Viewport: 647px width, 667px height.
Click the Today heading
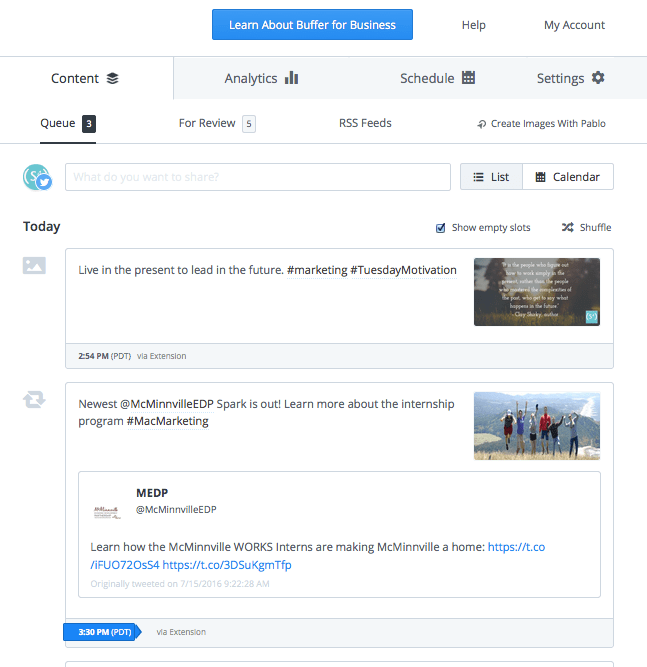click(x=42, y=227)
